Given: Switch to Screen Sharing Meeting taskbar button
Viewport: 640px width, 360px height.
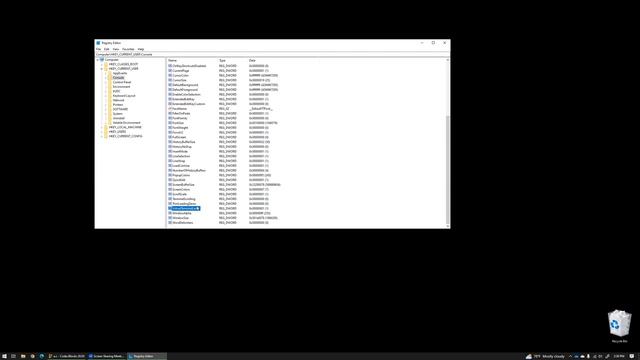Looking at the screenshot, I should [x=107, y=356].
